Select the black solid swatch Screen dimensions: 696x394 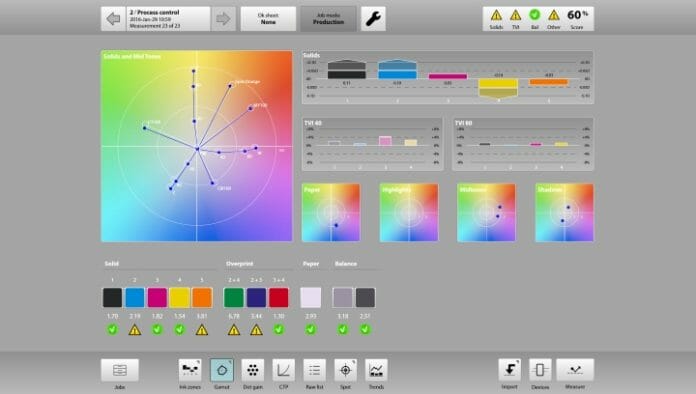112,297
